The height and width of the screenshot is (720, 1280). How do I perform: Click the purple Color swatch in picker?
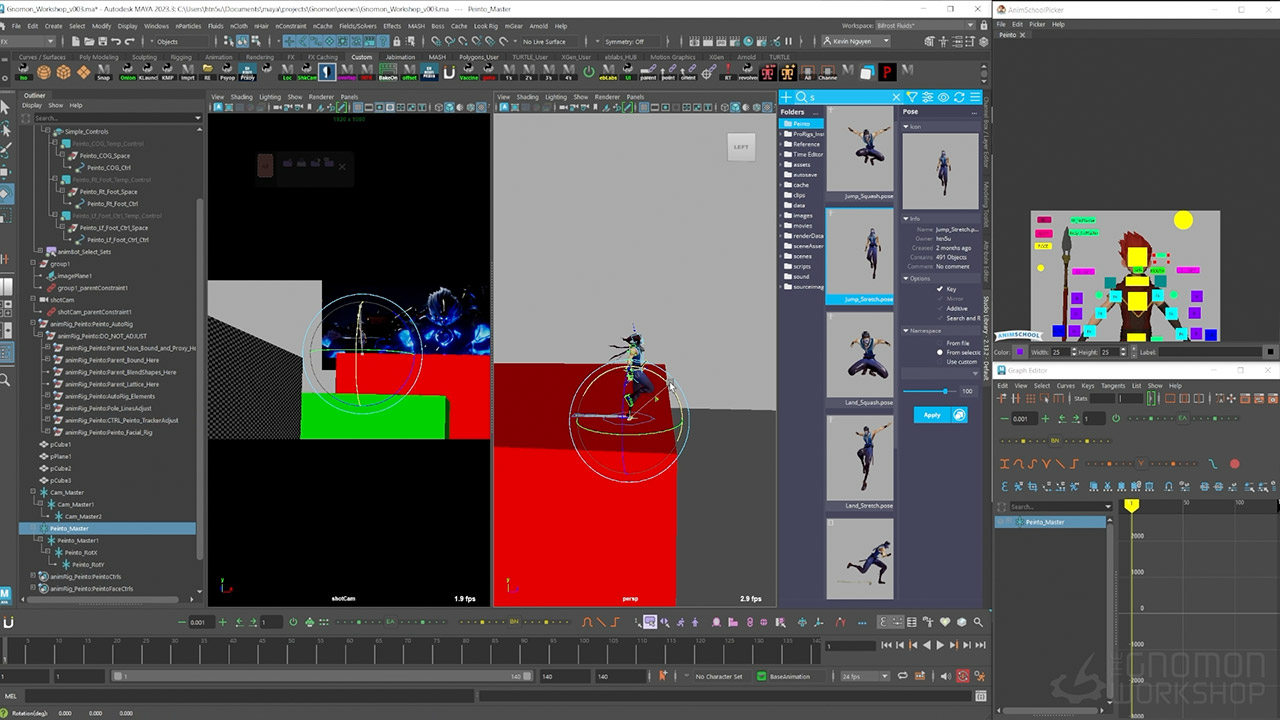tap(1020, 352)
